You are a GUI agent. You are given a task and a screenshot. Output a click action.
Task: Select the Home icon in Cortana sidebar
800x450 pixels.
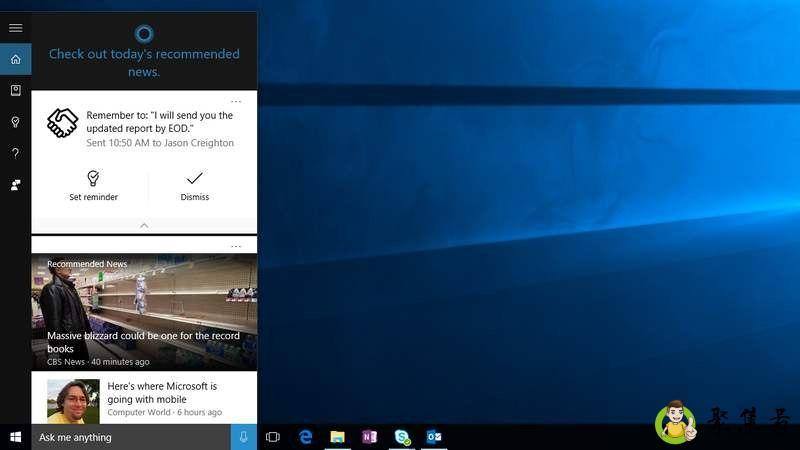tap(15, 59)
